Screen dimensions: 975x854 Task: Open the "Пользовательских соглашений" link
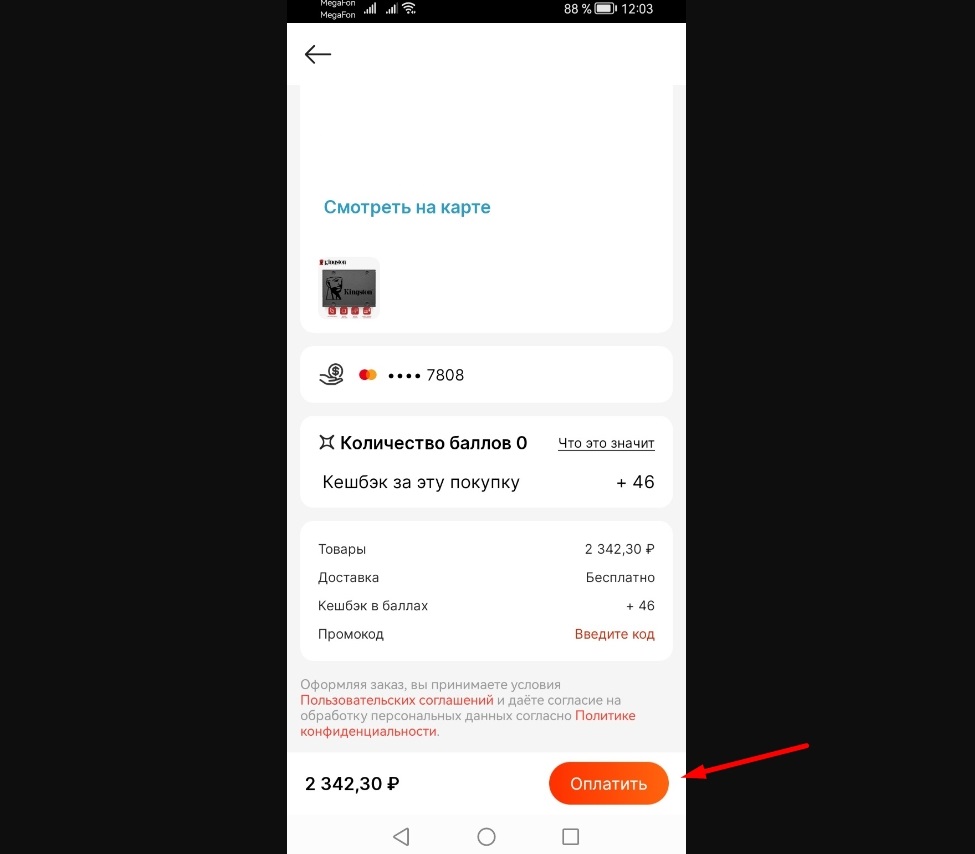click(397, 700)
